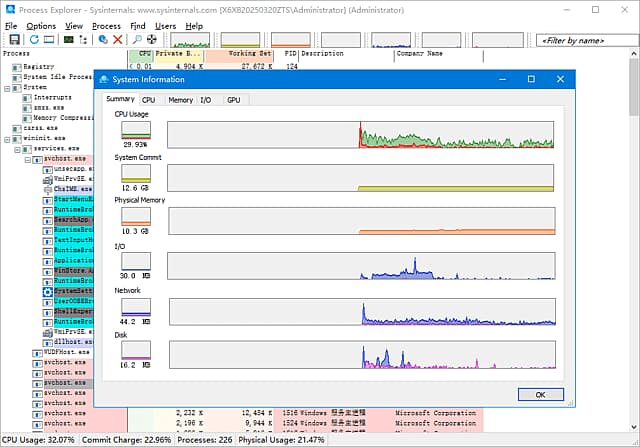Click the SystemSettings gear process icon

tap(47, 291)
